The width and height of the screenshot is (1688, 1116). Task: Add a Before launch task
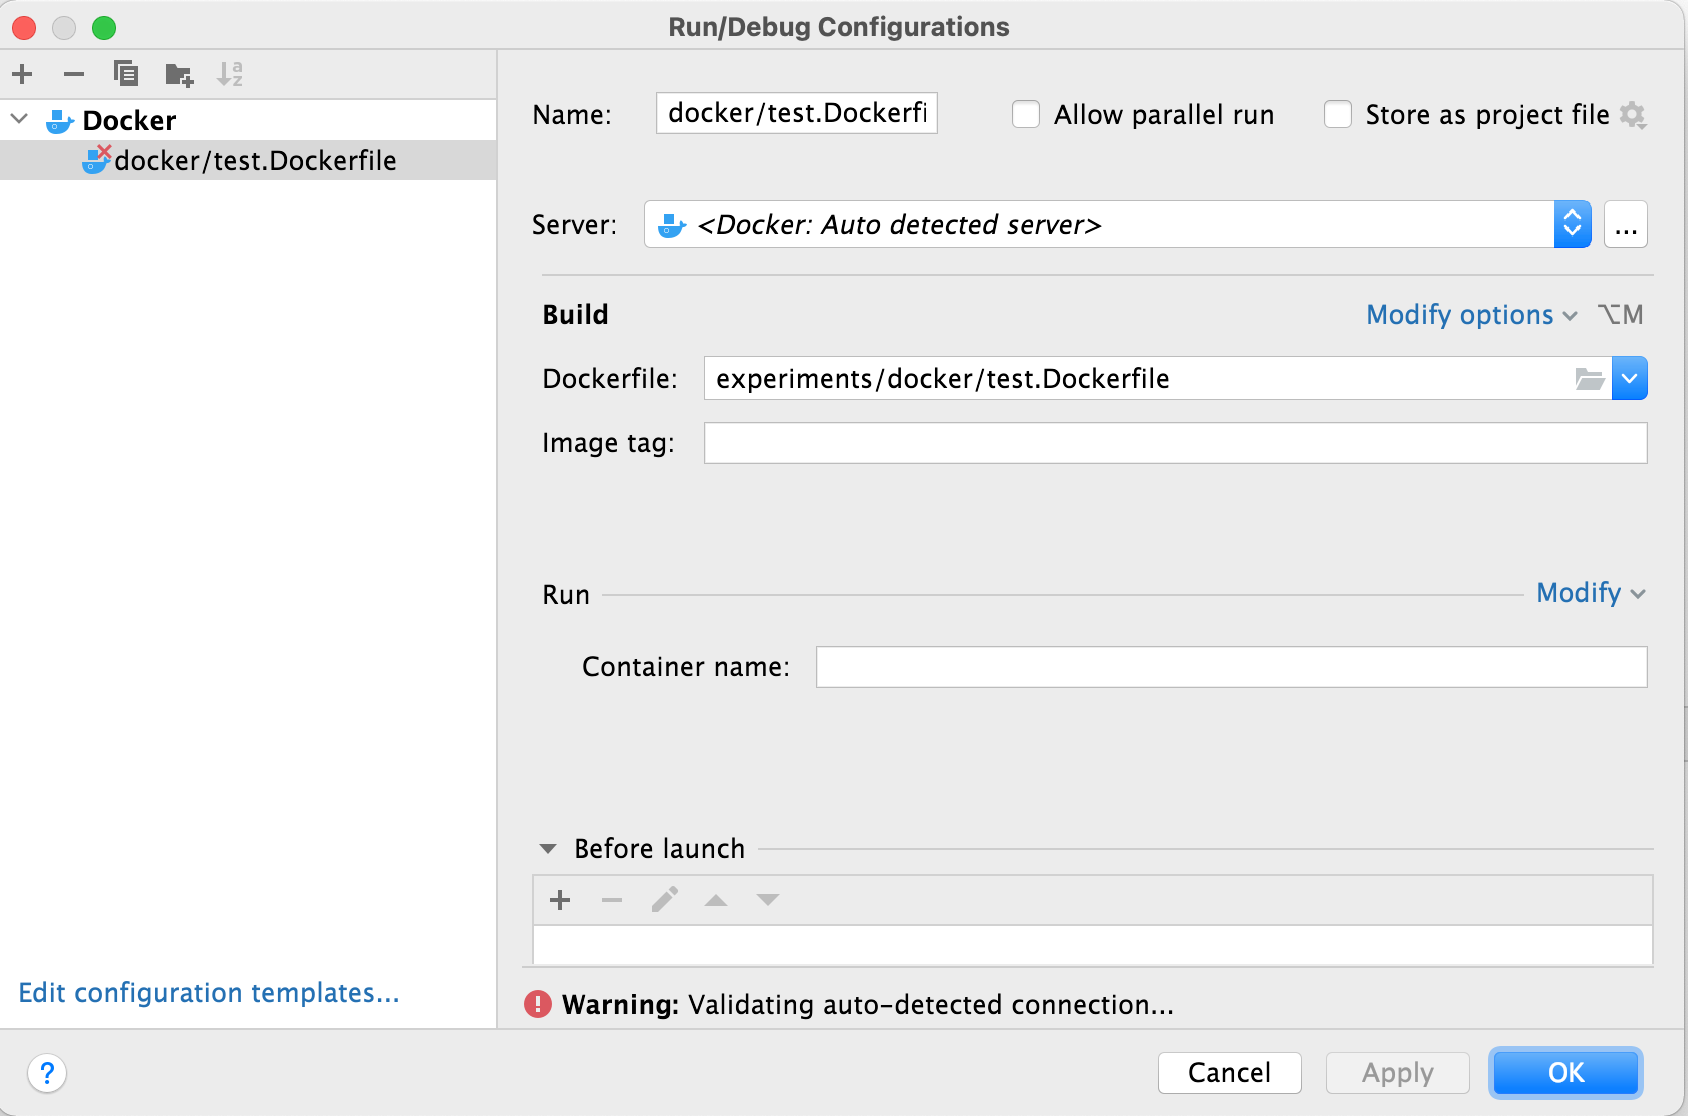(560, 900)
